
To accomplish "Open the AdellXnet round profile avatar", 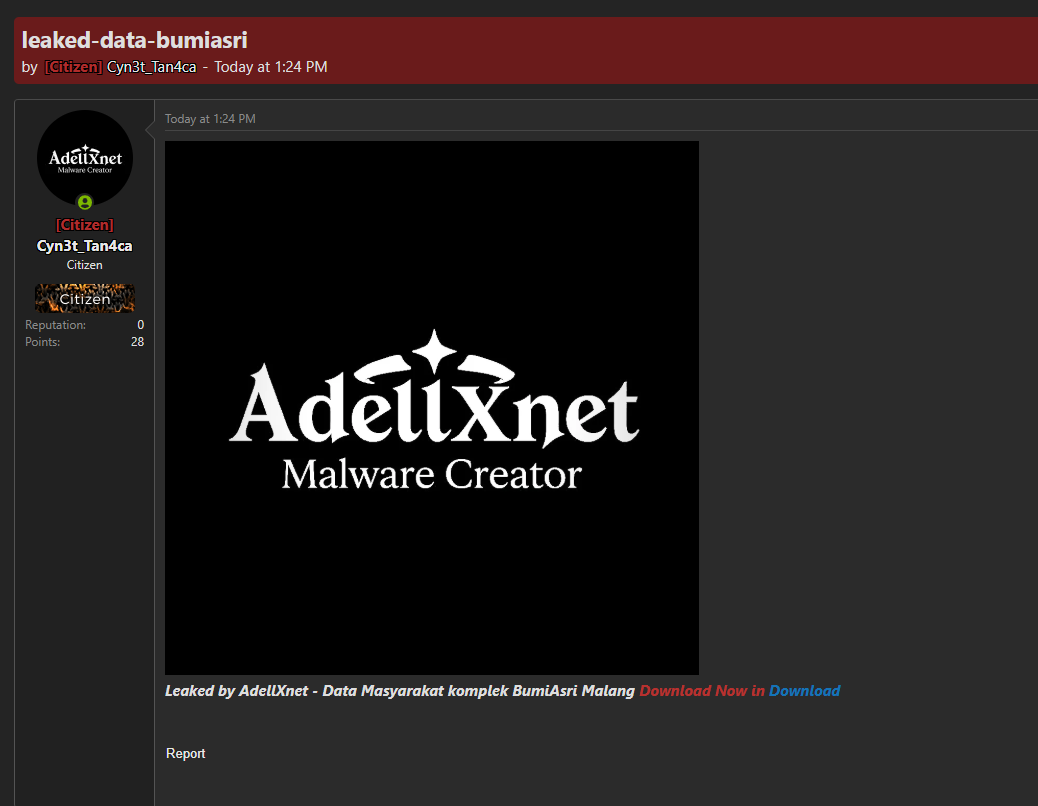I will tap(85, 158).
